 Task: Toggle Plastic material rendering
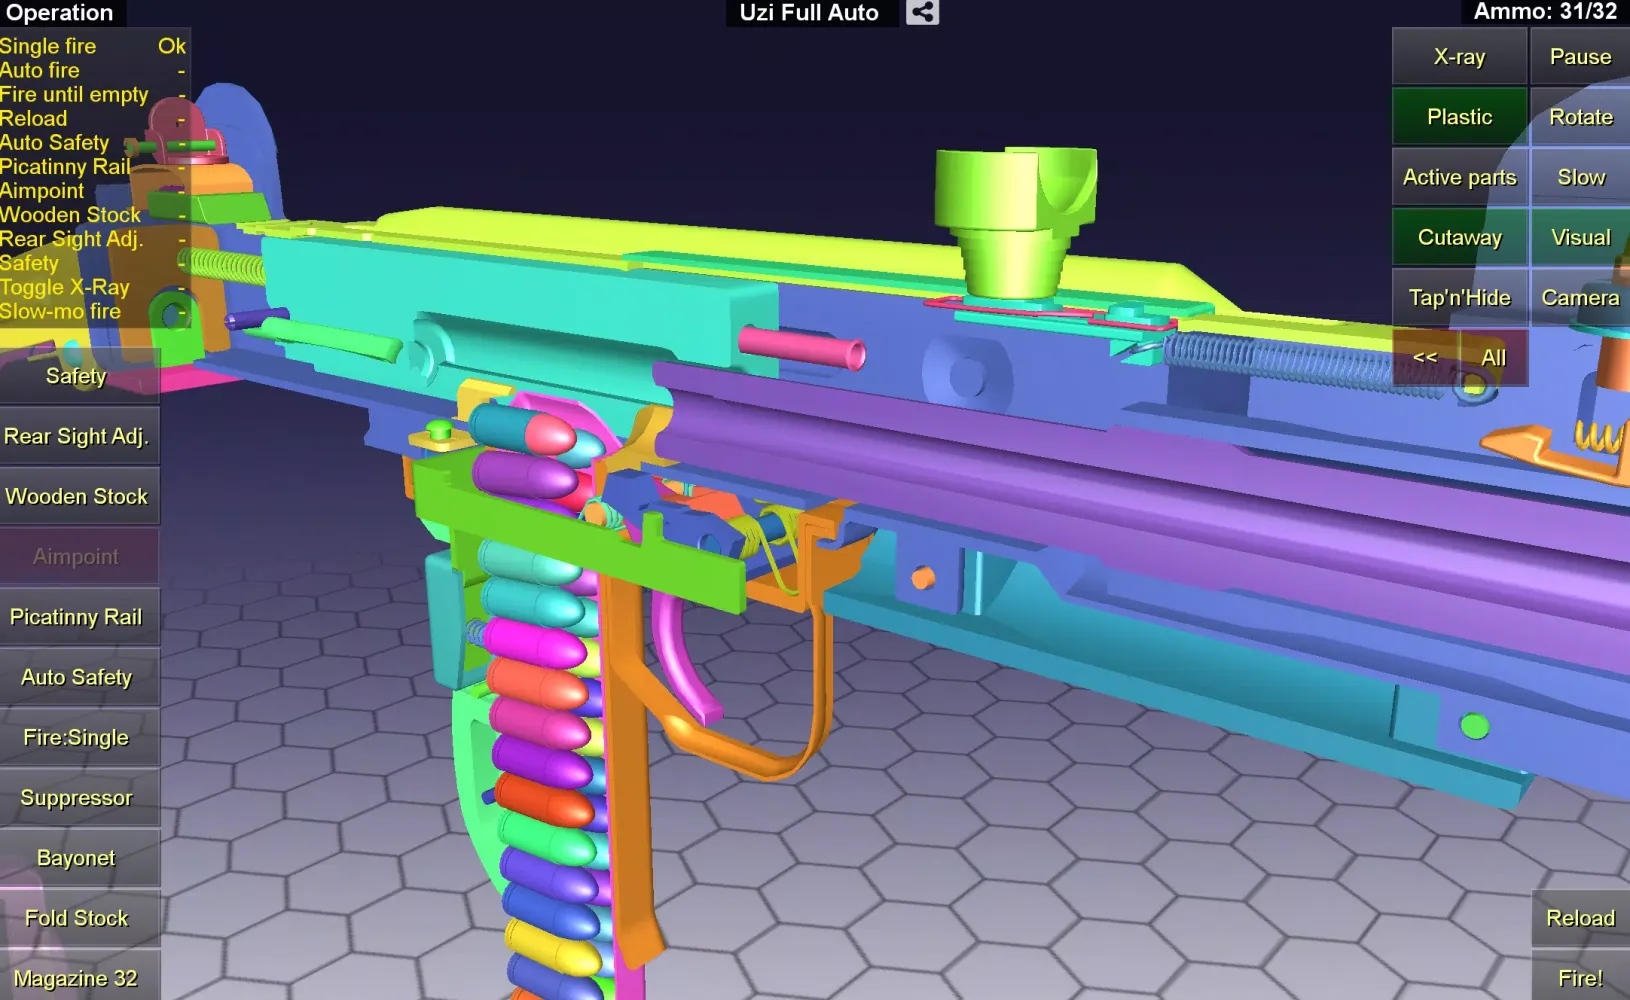pos(1458,116)
